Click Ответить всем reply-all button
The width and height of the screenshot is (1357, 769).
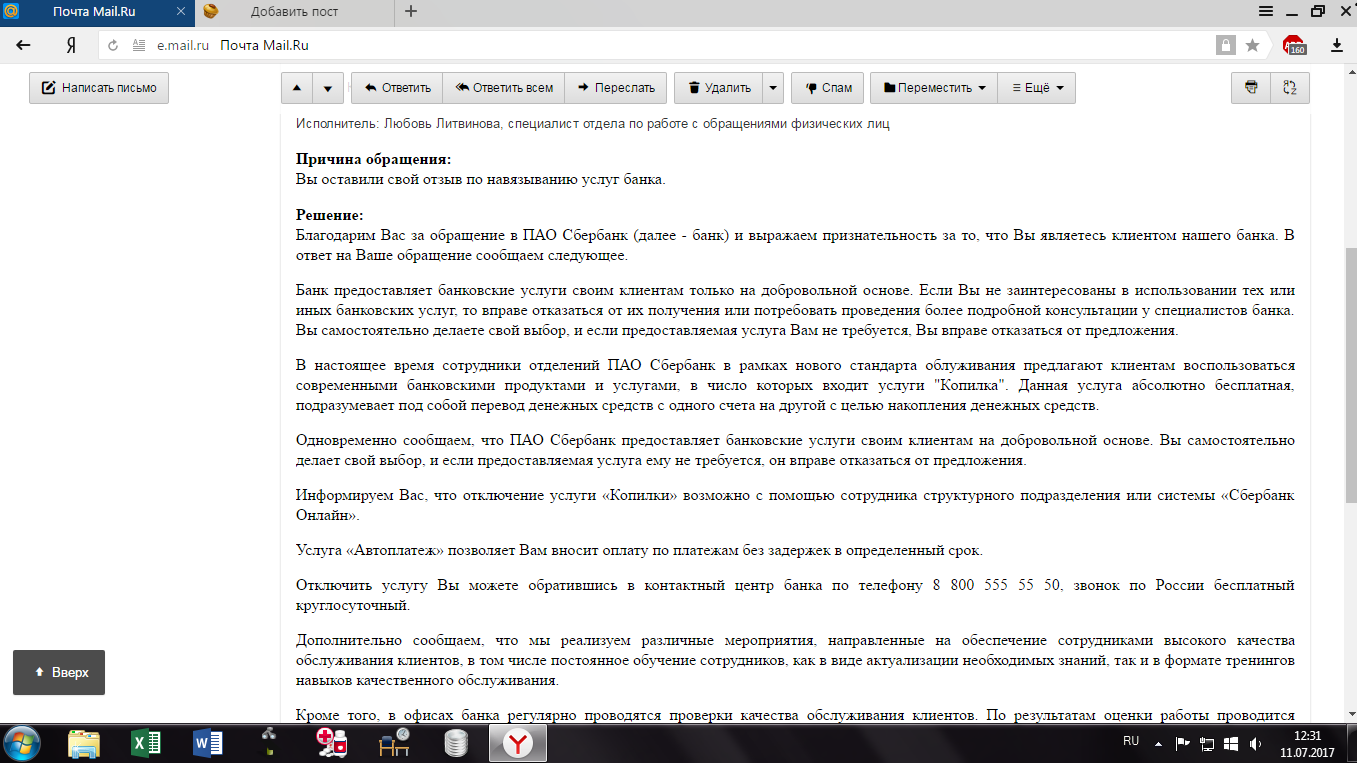[504, 88]
